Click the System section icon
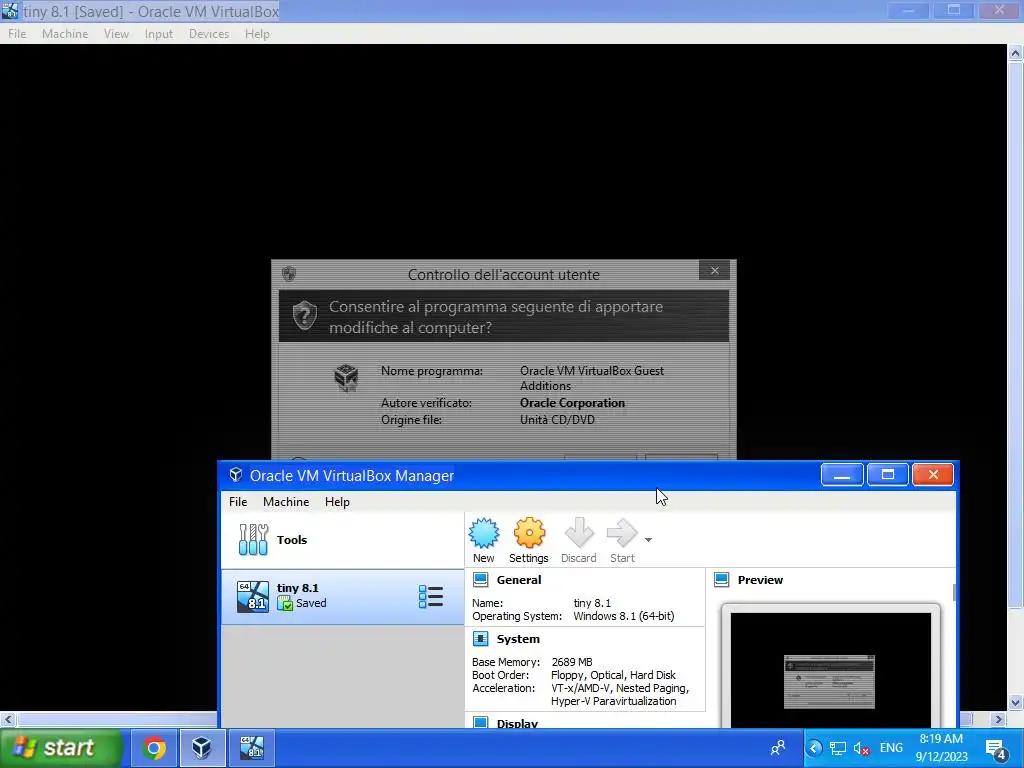Image resolution: width=1024 pixels, height=768 pixels. pos(481,639)
